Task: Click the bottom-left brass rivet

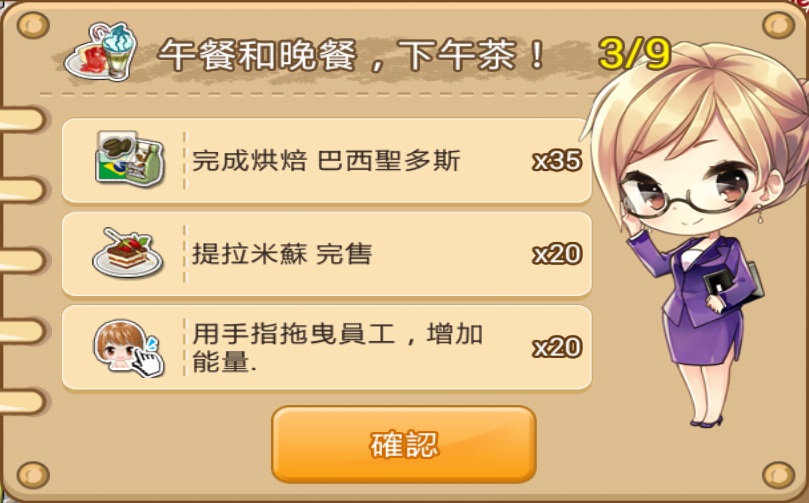Action: pyautogui.click(x=33, y=475)
